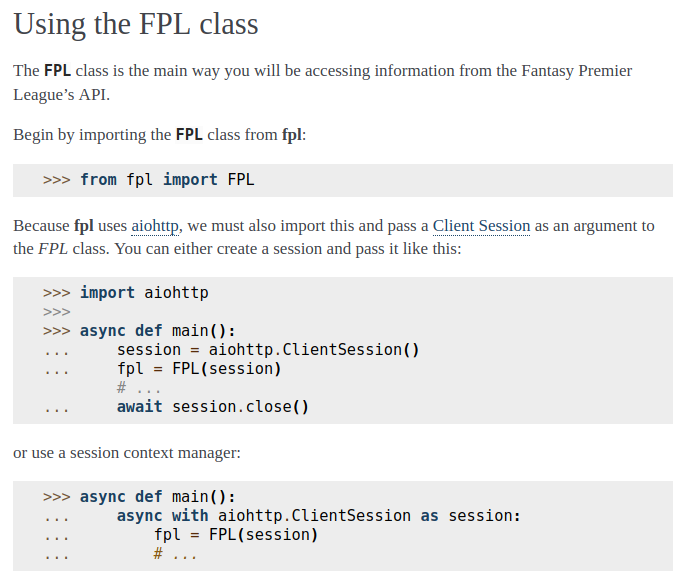Screen dimensions: 687x585
Task: Click the bold 'fpl' in 'class from fpl:'
Action: 292,135
